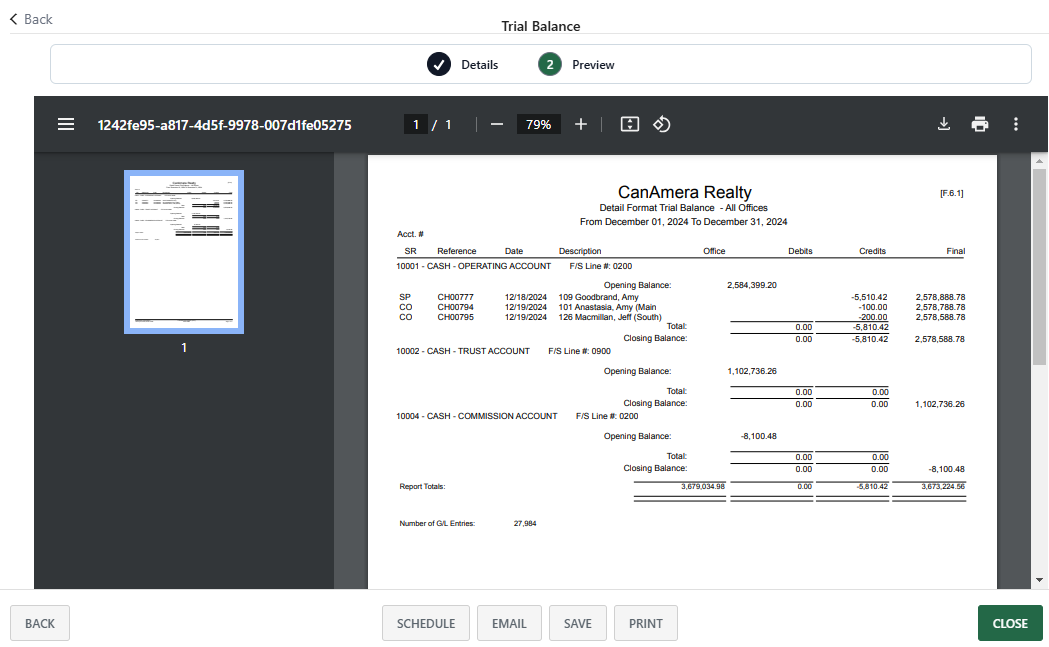1049x647 pixels.
Task: Click the completed Details checkmark icon
Action: coord(437,64)
